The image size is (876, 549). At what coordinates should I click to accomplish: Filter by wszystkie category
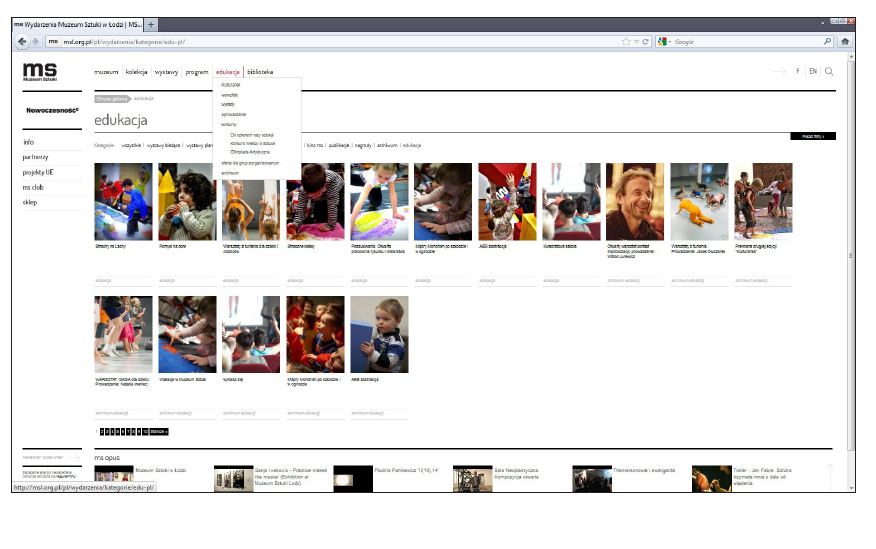131,145
